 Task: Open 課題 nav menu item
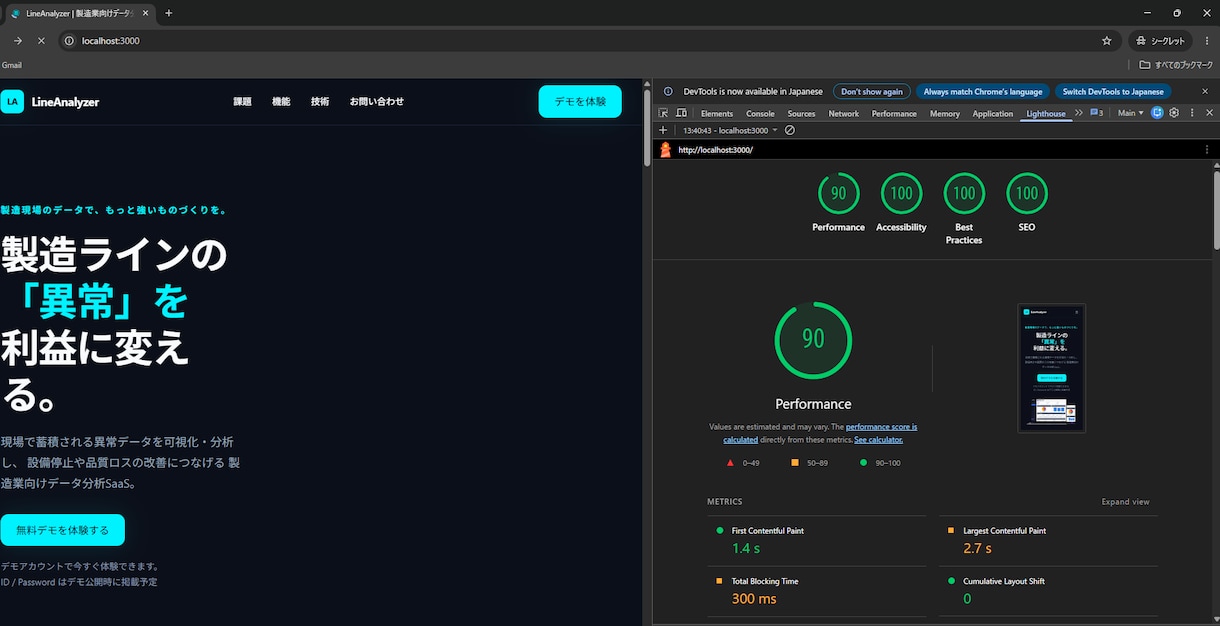(x=242, y=101)
